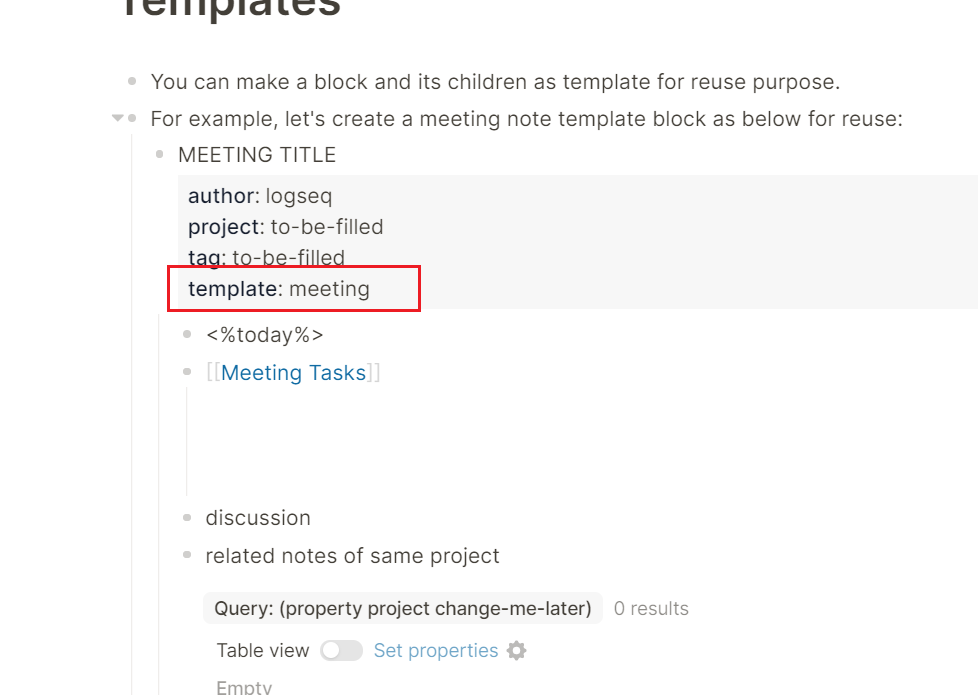Open query settings gear icon
The width and height of the screenshot is (978, 695).
pos(516,651)
